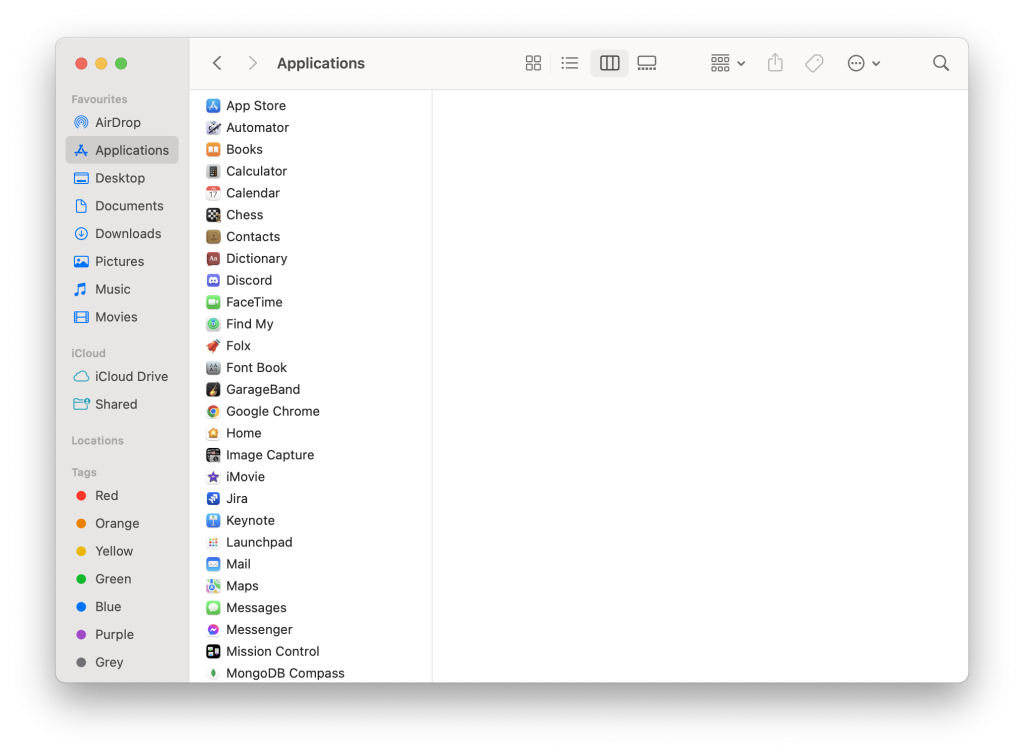Select the Home app icon

213,433
